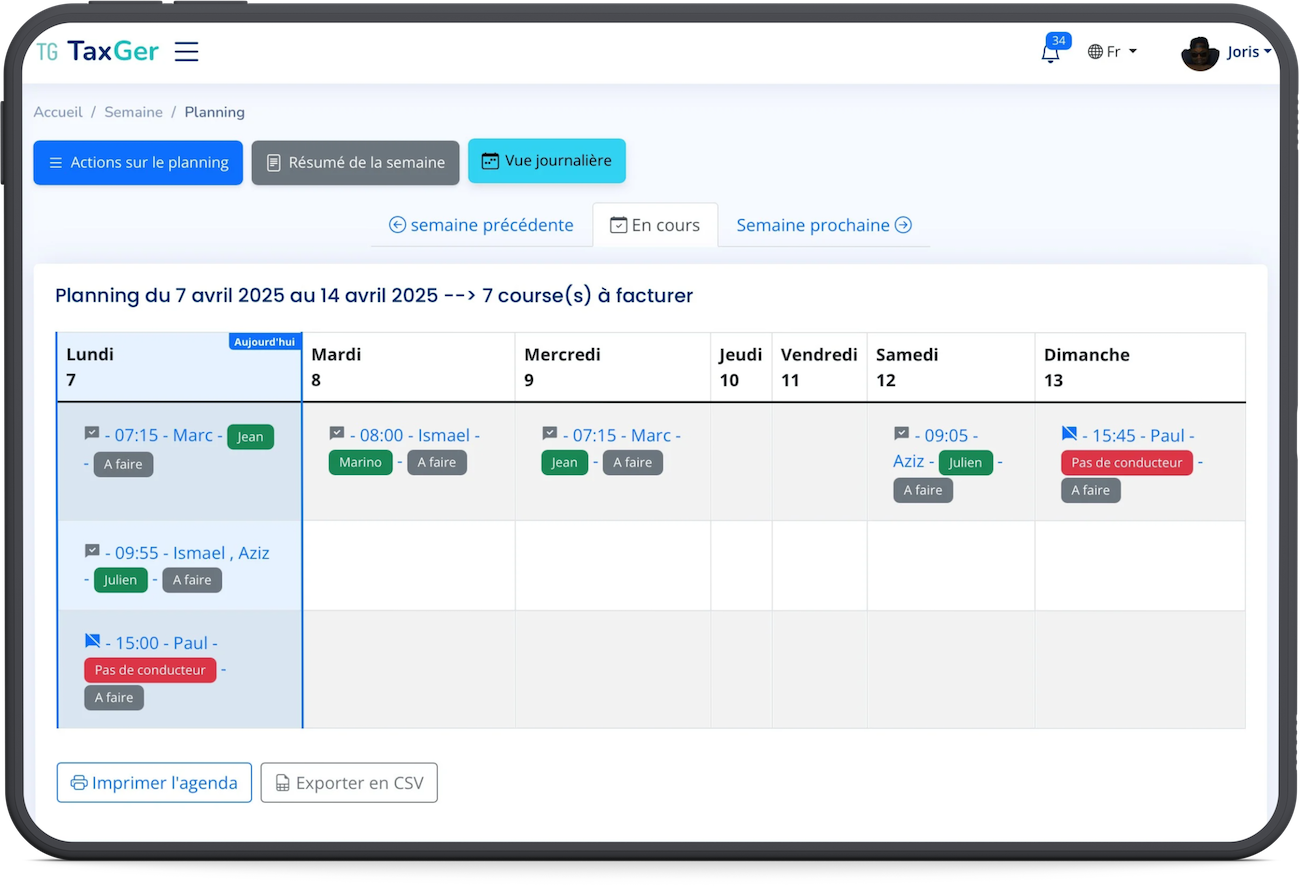Open the Fr language dropdown arrow
The height and width of the screenshot is (887, 1300).
pos(1133,52)
